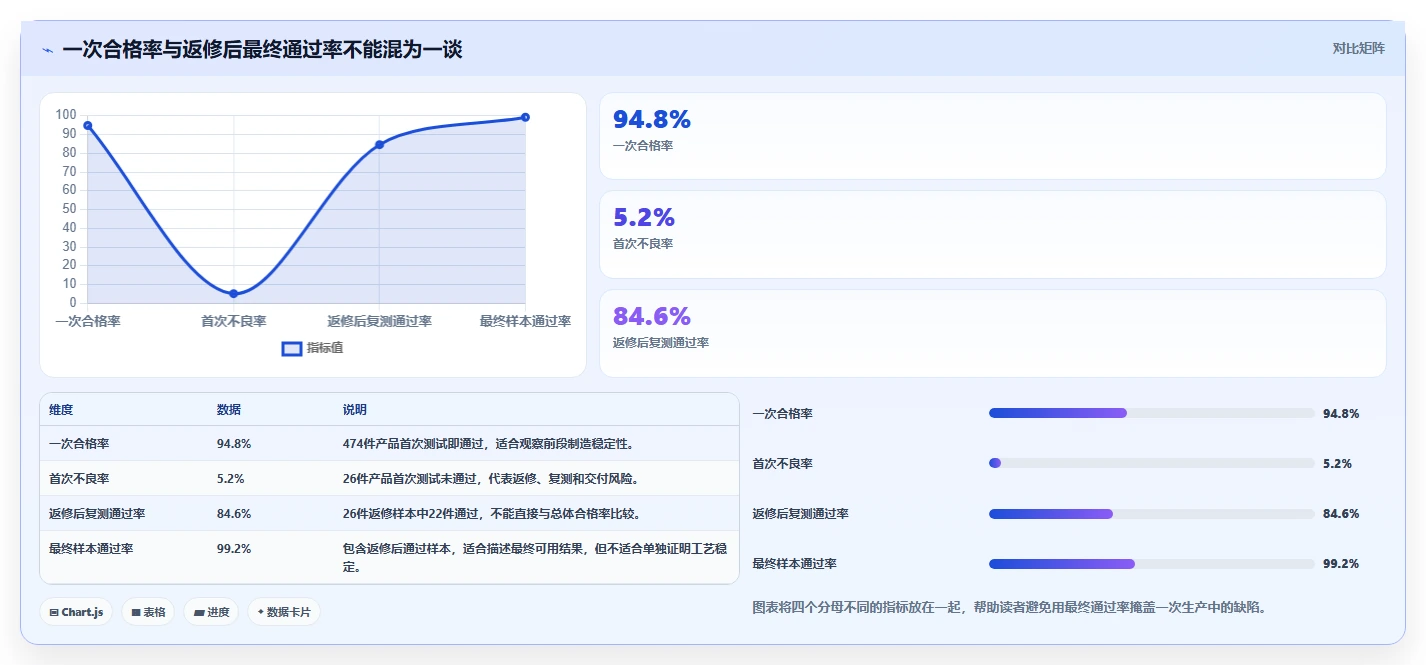Click the 首次不良率 chart axis label
Screen dimensions: 1426x665
point(234,321)
